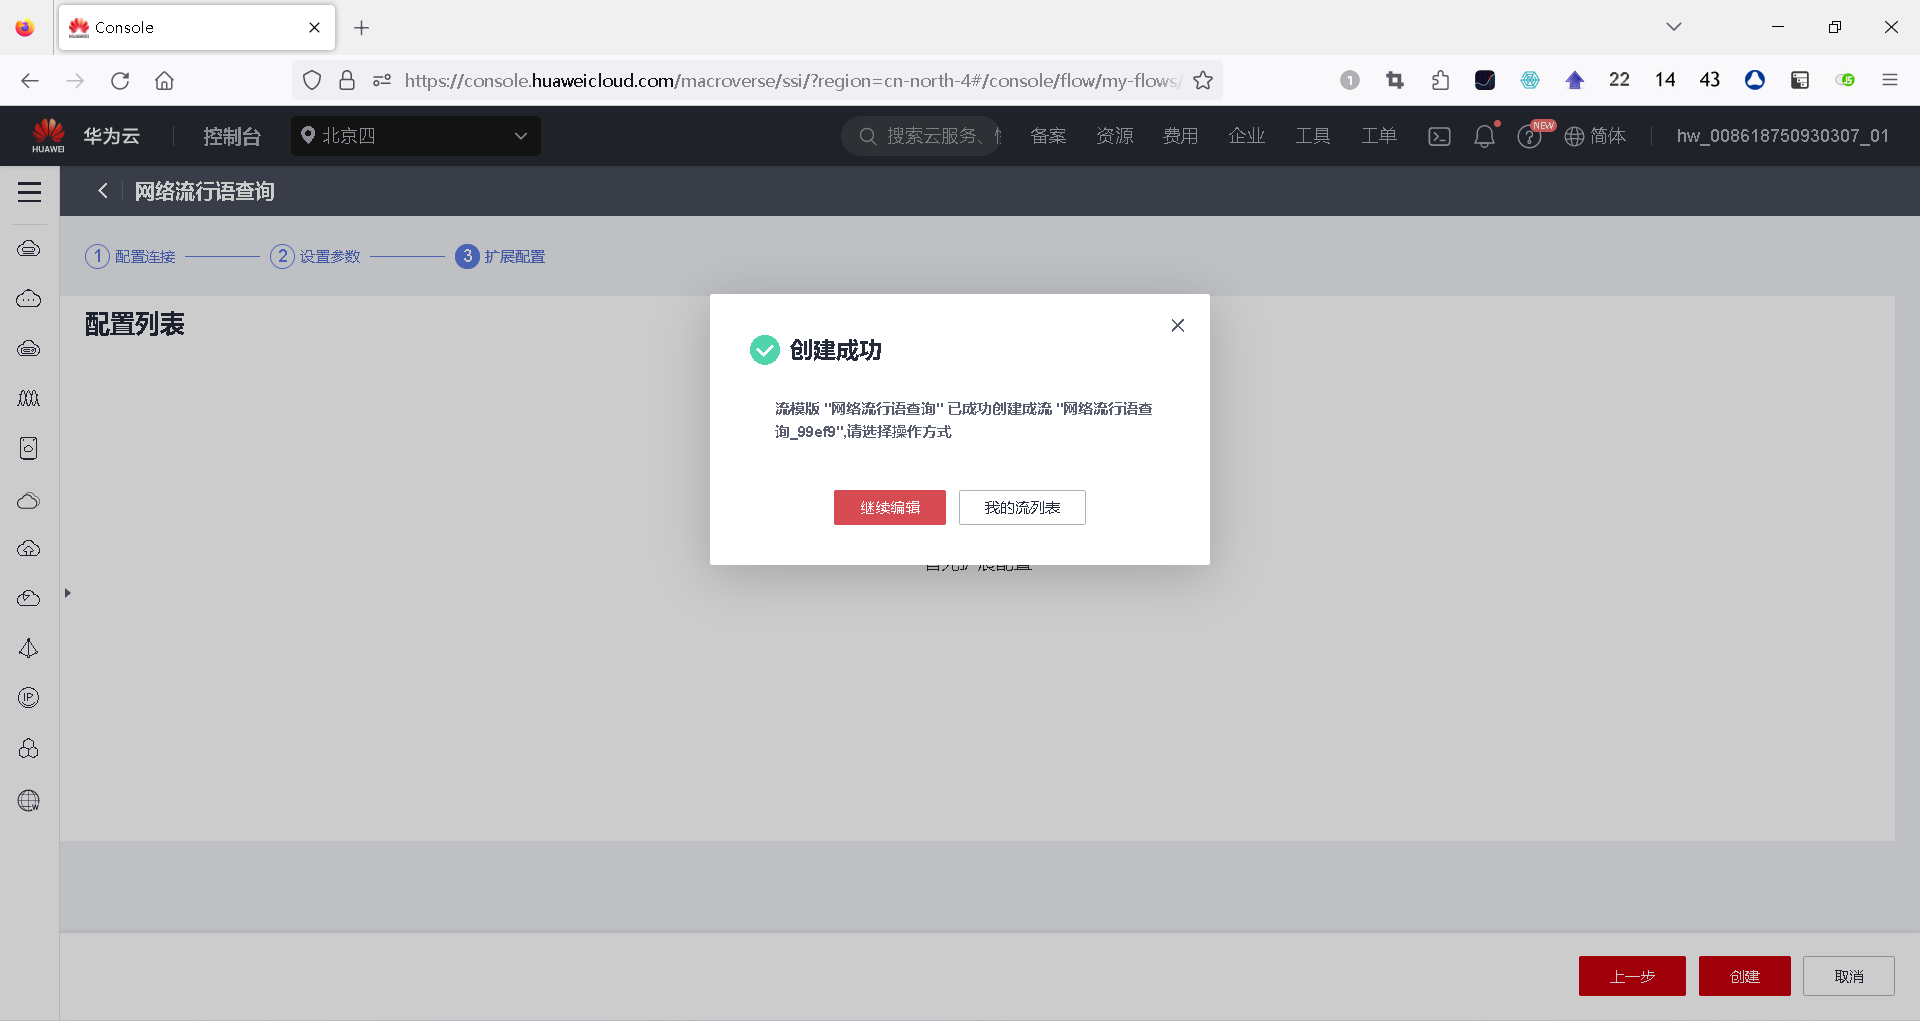Click the tracking protection shield icon

point(312,80)
